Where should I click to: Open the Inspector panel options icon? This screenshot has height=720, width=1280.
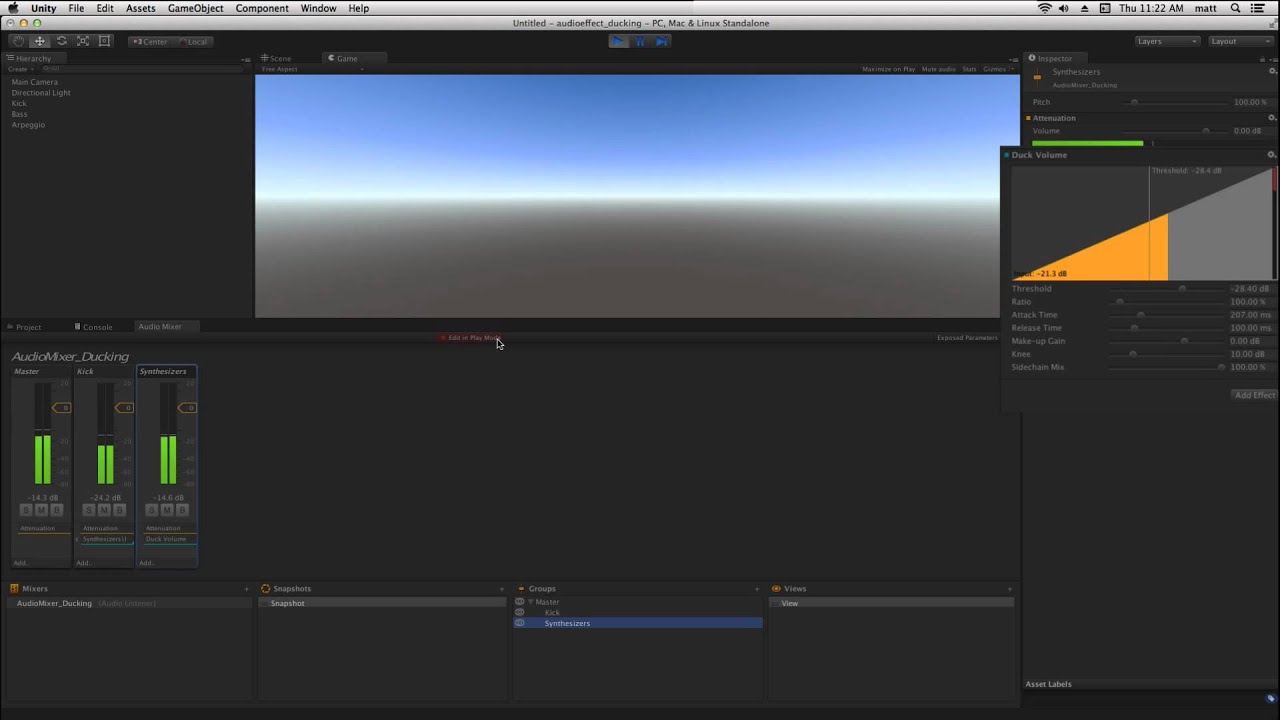[1272, 58]
